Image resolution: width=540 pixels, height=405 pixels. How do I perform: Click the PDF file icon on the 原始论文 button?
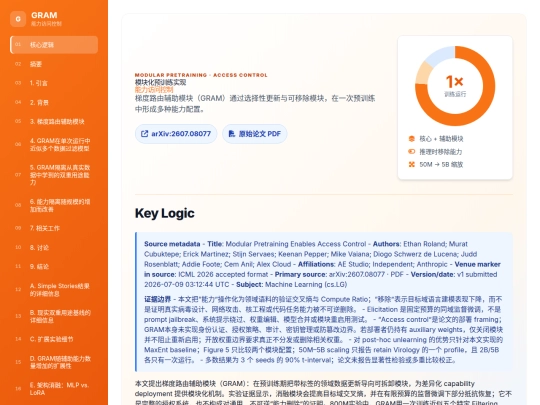pos(232,134)
